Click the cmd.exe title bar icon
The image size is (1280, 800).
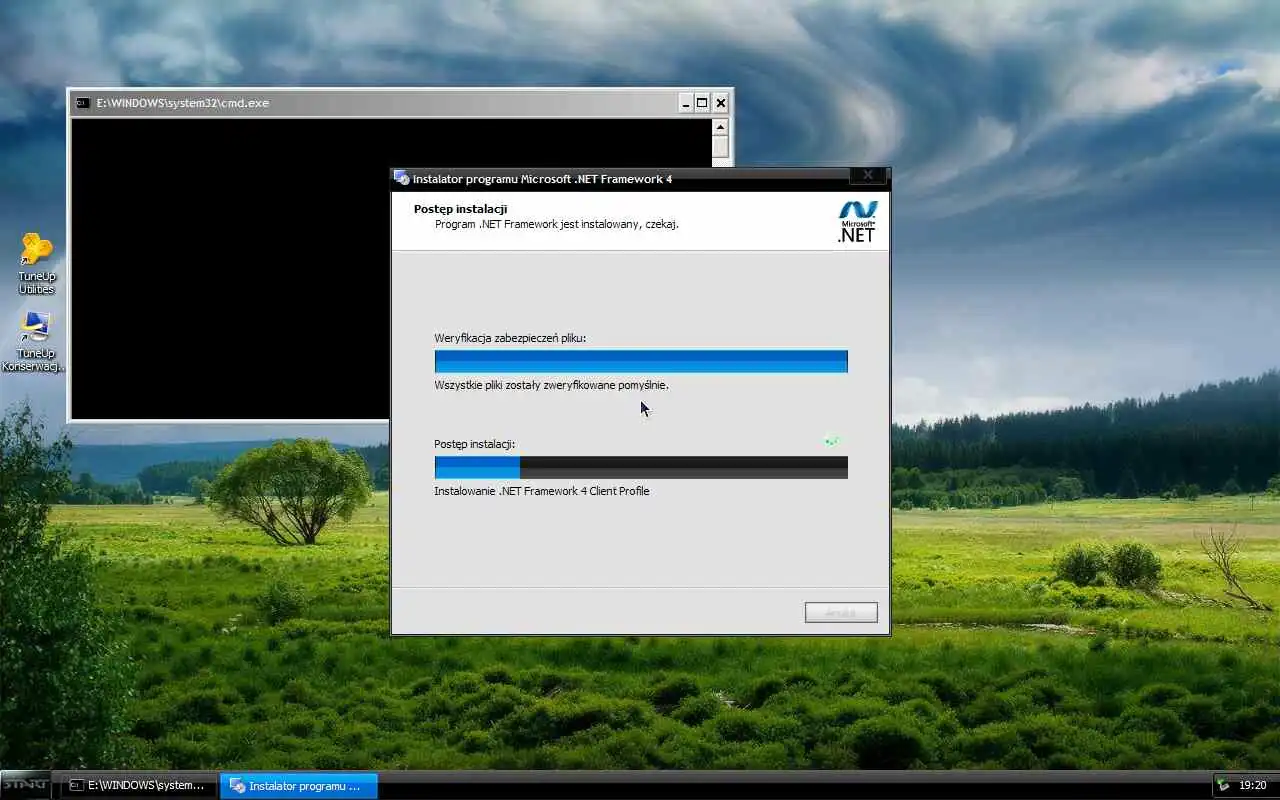pyautogui.click(x=84, y=103)
